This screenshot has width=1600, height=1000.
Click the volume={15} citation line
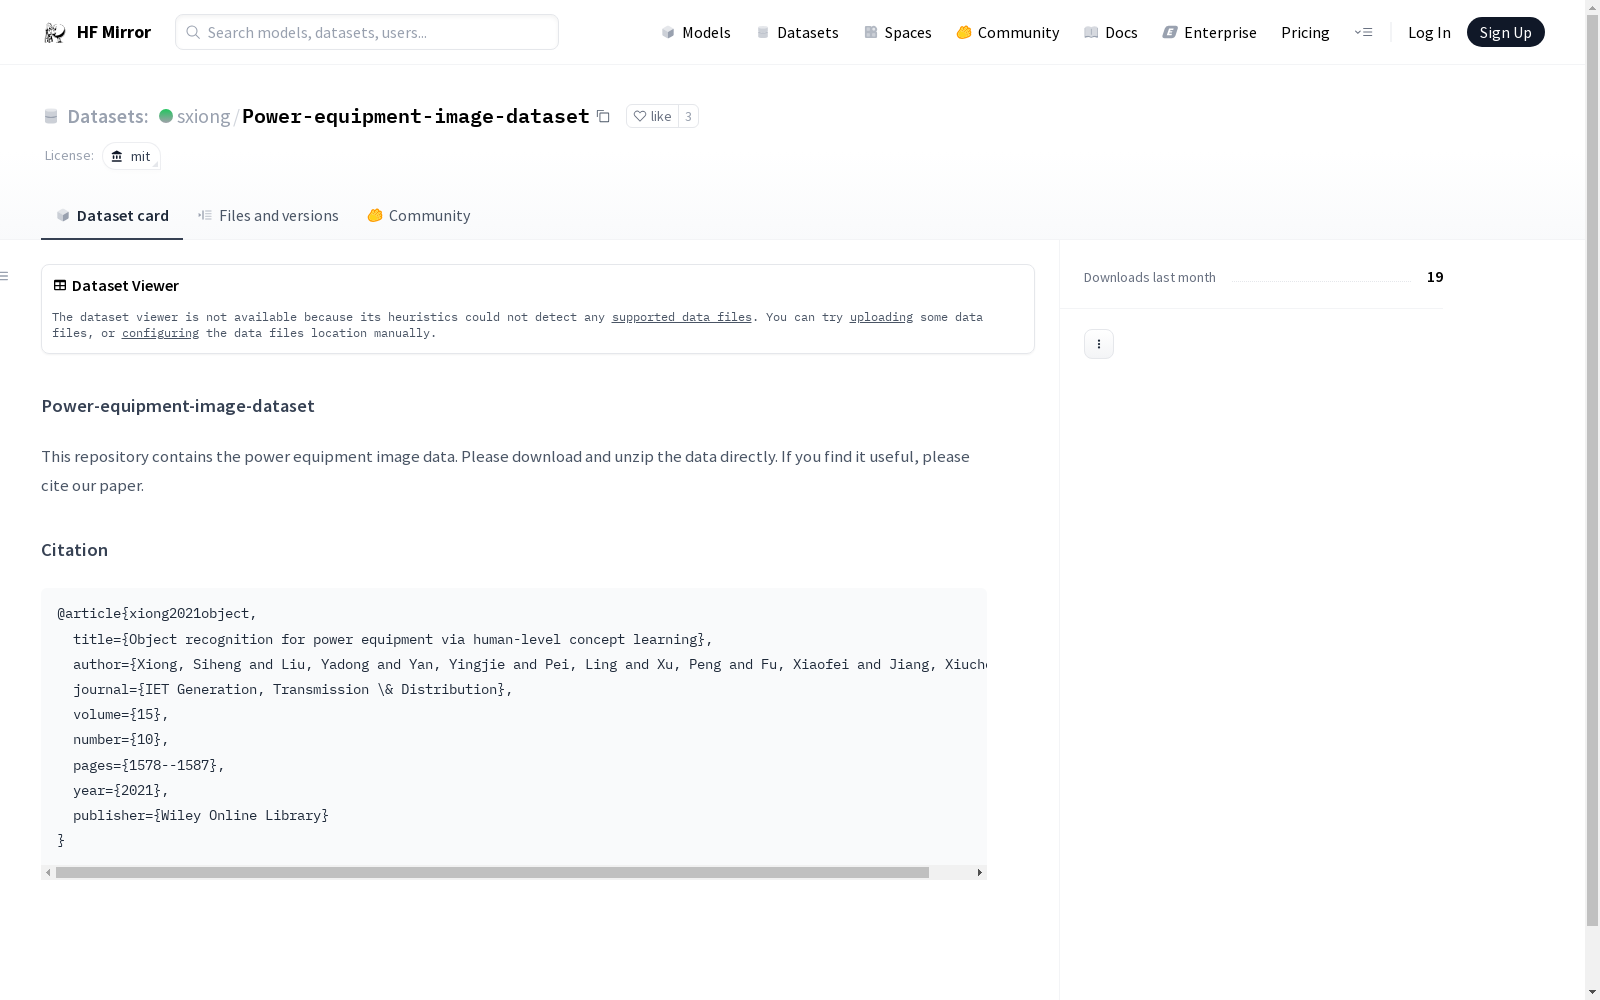tap(121, 714)
